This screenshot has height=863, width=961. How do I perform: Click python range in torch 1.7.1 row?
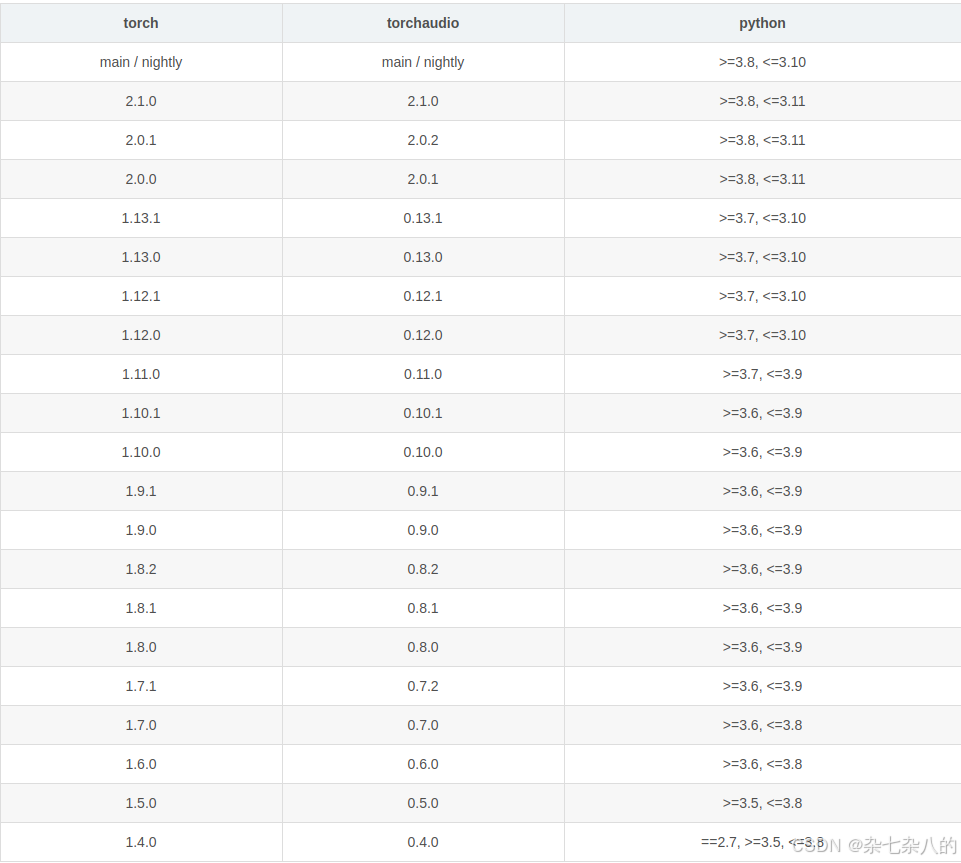point(762,686)
